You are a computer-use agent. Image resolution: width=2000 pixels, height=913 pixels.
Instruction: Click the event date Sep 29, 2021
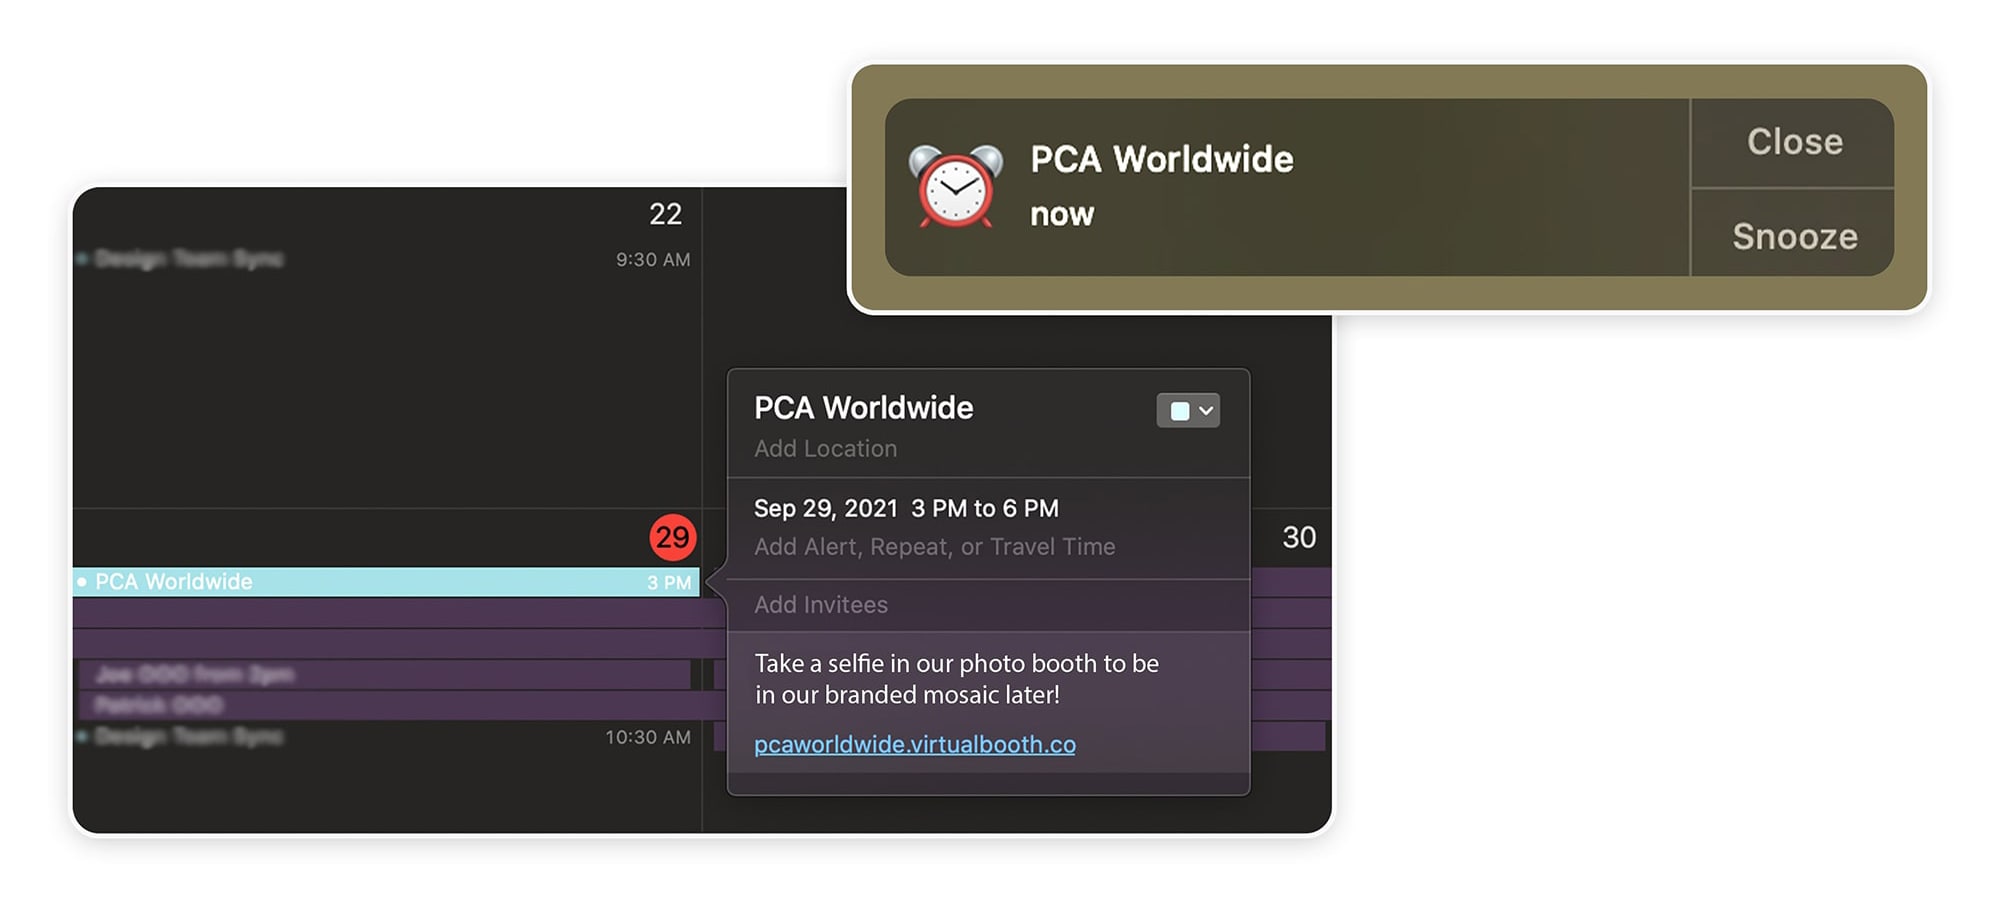coord(825,508)
